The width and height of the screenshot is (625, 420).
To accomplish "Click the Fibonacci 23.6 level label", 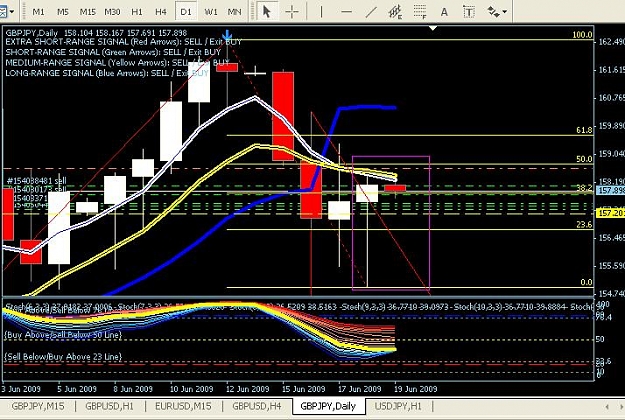I will tap(584, 225).
